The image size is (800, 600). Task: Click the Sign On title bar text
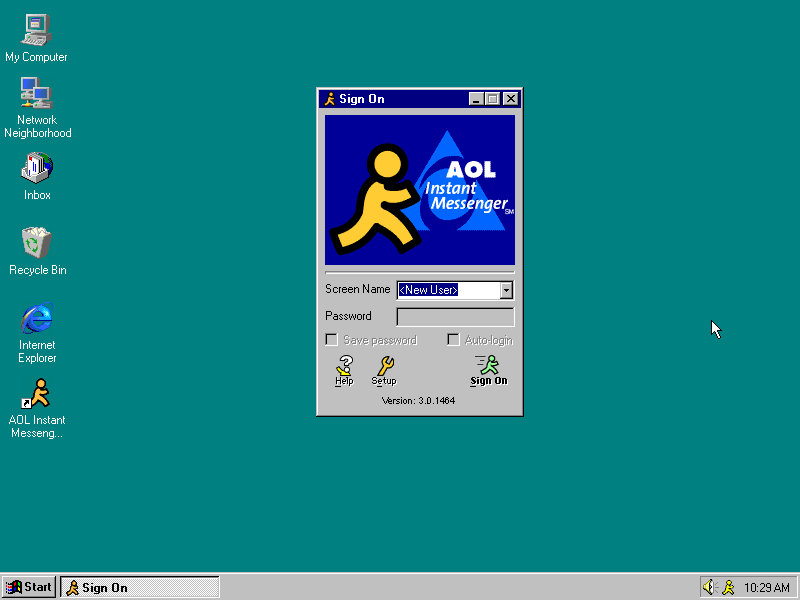(x=362, y=99)
